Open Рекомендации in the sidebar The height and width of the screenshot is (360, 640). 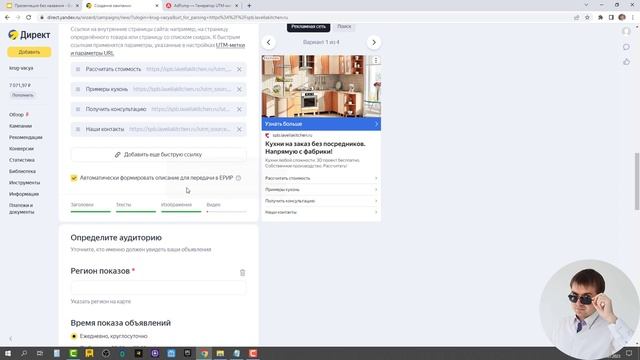pos(26,138)
